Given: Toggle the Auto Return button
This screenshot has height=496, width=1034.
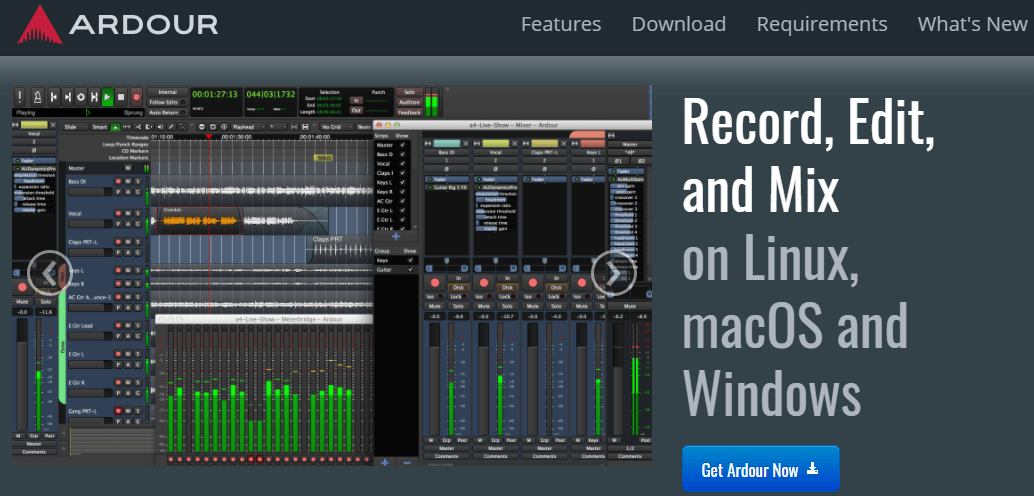Looking at the screenshot, I should [x=167, y=113].
